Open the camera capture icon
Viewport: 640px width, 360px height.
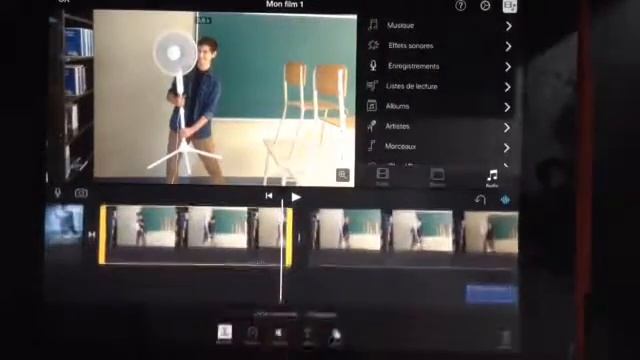(x=81, y=193)
